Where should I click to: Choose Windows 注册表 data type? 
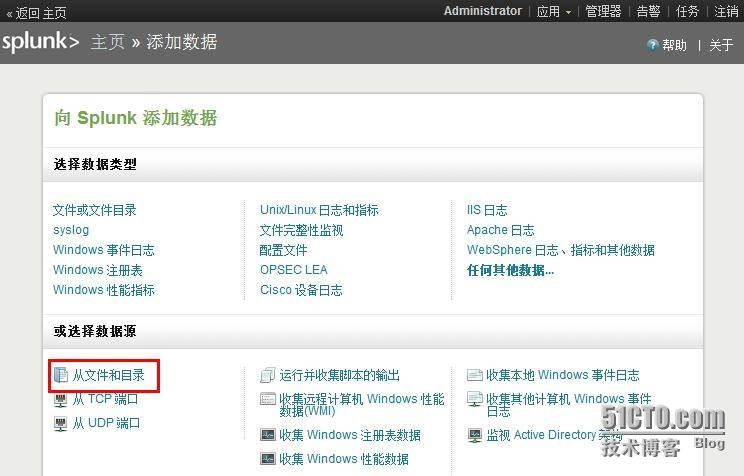[x=97, y=270]
